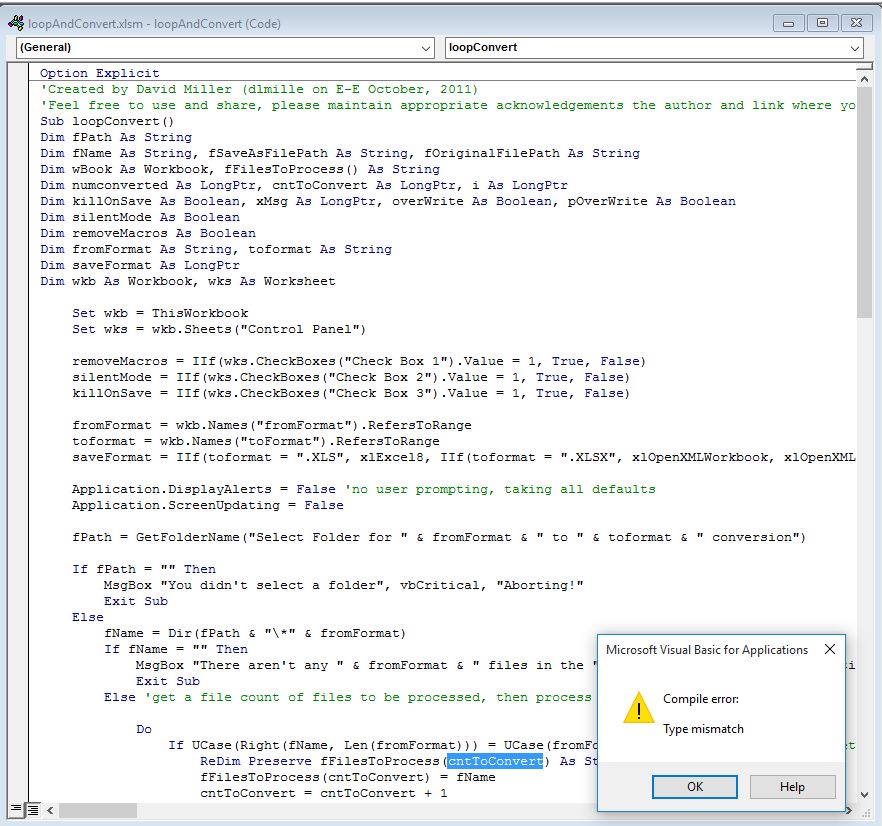Image resolution: width=882 pixels, height=826 pixels.
Task: Click the left margin indicator bar
Action: 18,433
